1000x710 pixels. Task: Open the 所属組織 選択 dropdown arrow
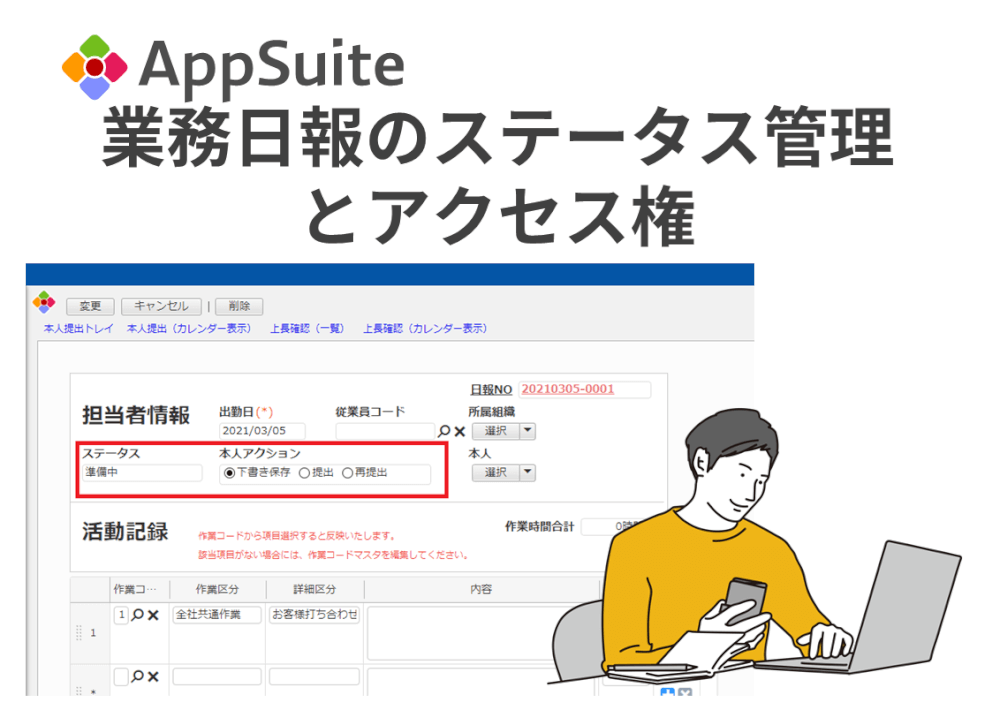529,431
